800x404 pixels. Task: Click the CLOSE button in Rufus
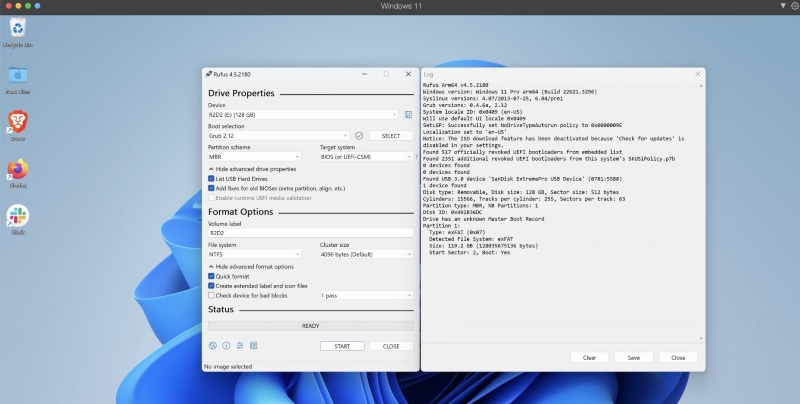tap(391, 346)
